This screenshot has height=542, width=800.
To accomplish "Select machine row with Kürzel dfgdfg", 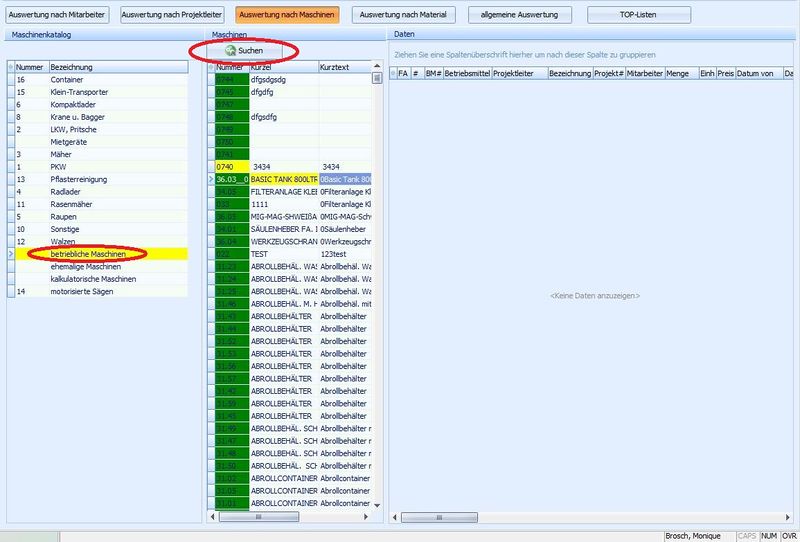I will click(290, 92).
